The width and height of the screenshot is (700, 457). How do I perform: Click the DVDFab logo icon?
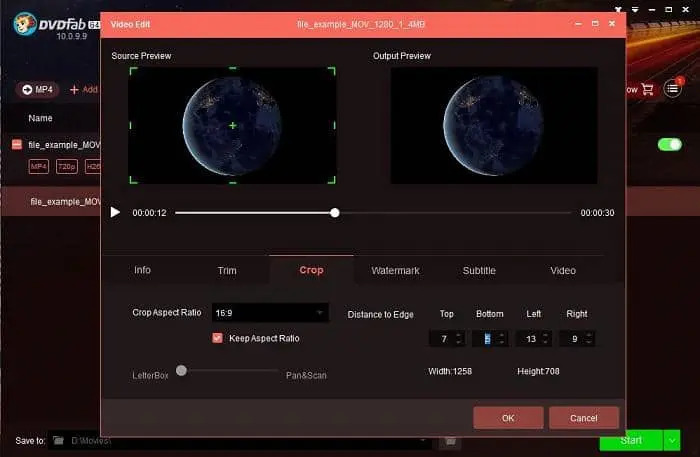pos(26,24)
